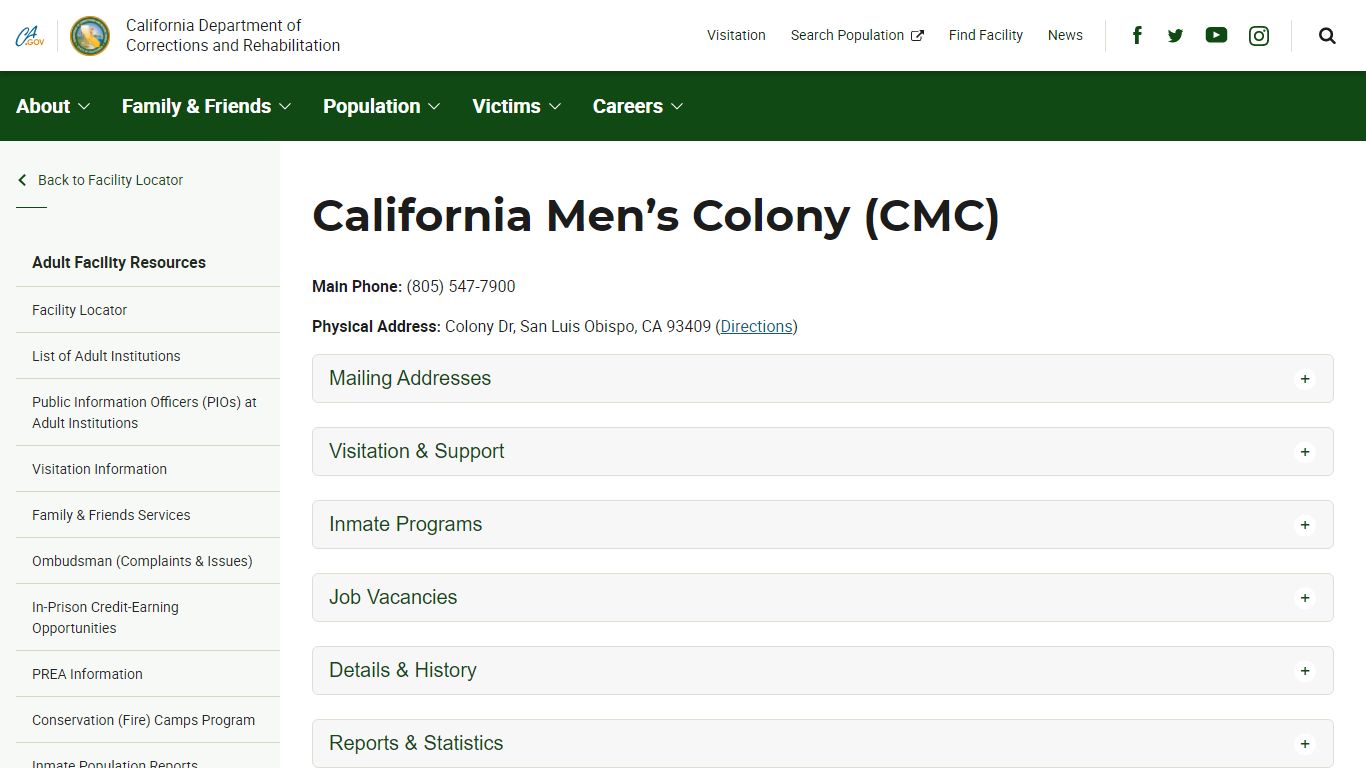Click plus icon on Inmate Programs
Viewport: 1366px width, 768px height.
click(1304, 525)
